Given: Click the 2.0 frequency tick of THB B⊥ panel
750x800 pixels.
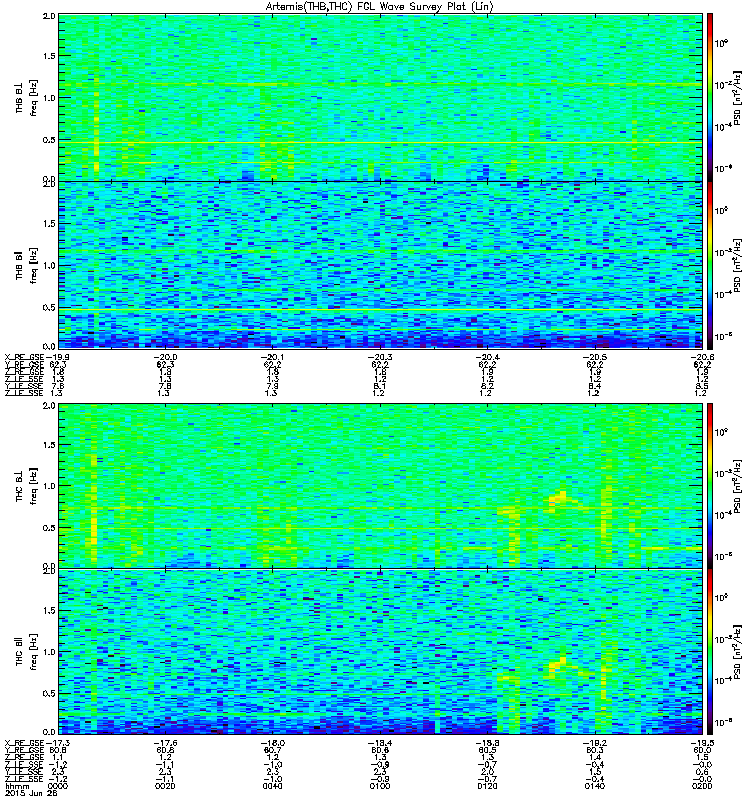Looking at the screenshot, I should tap(49, 16).
